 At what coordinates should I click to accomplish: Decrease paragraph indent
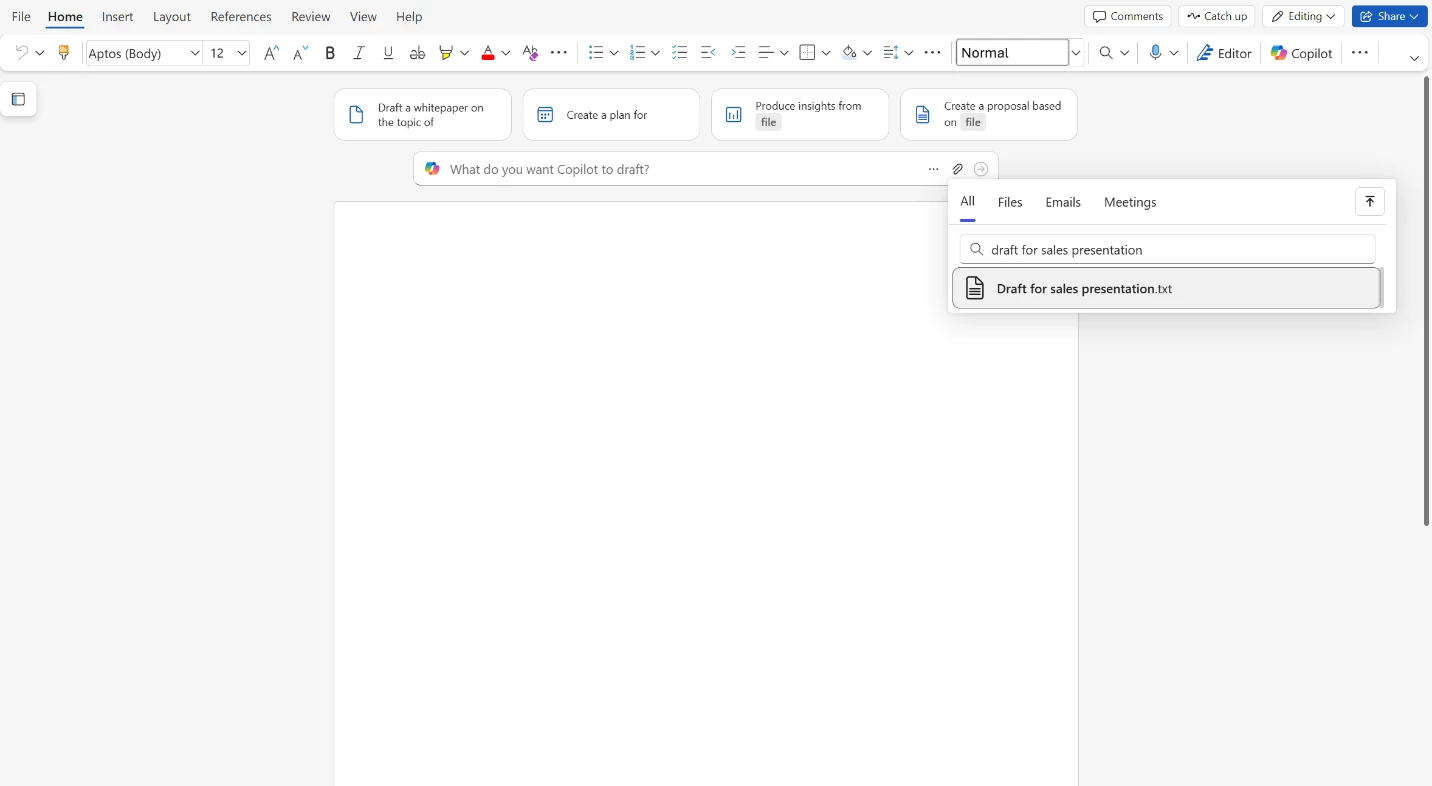[x=708, y=53]
